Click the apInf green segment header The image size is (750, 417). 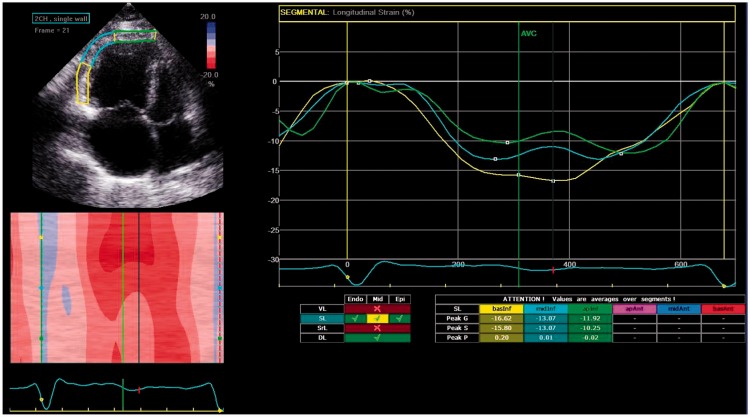point(590,309)
